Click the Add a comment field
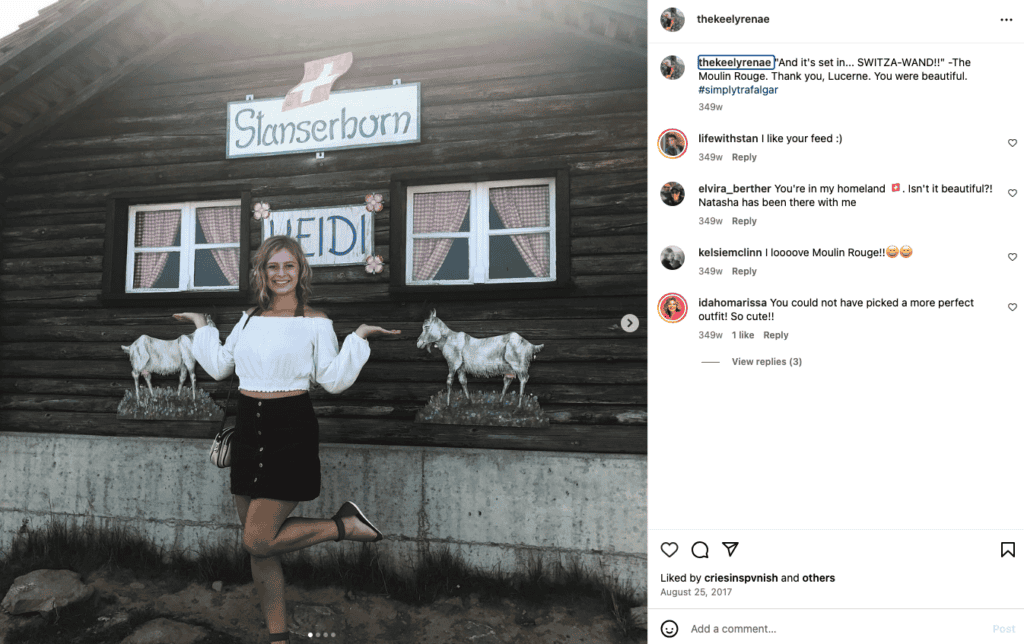Image resolution: width=1024 pixels, height=644 pixels. coord(836,628)
